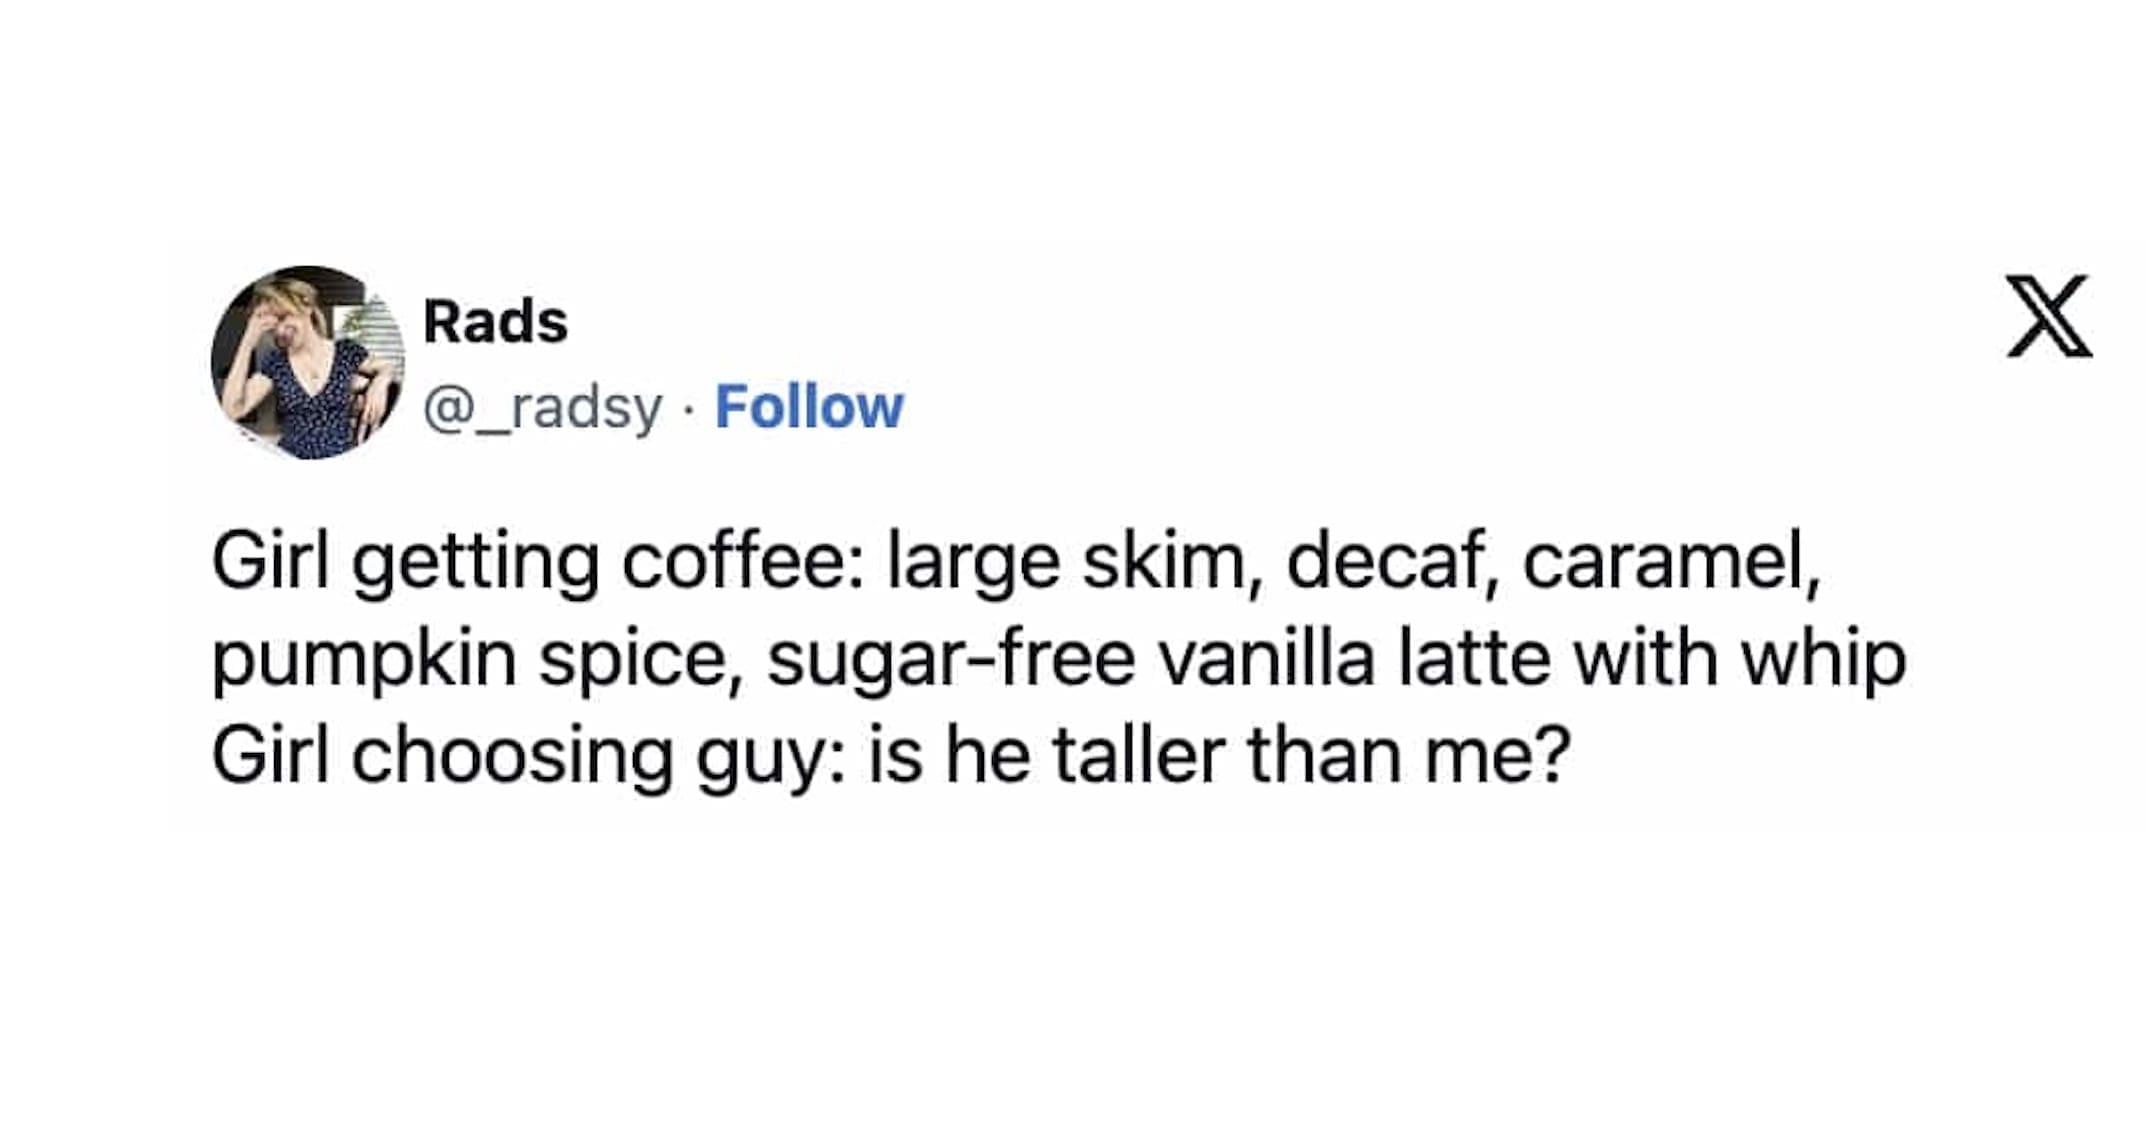Click the word "spice," in the tweet
2146x1140 pixels.
640,660
